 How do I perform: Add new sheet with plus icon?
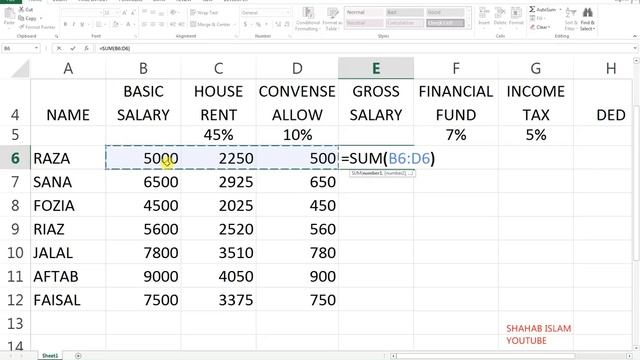[x=78, y=356]
